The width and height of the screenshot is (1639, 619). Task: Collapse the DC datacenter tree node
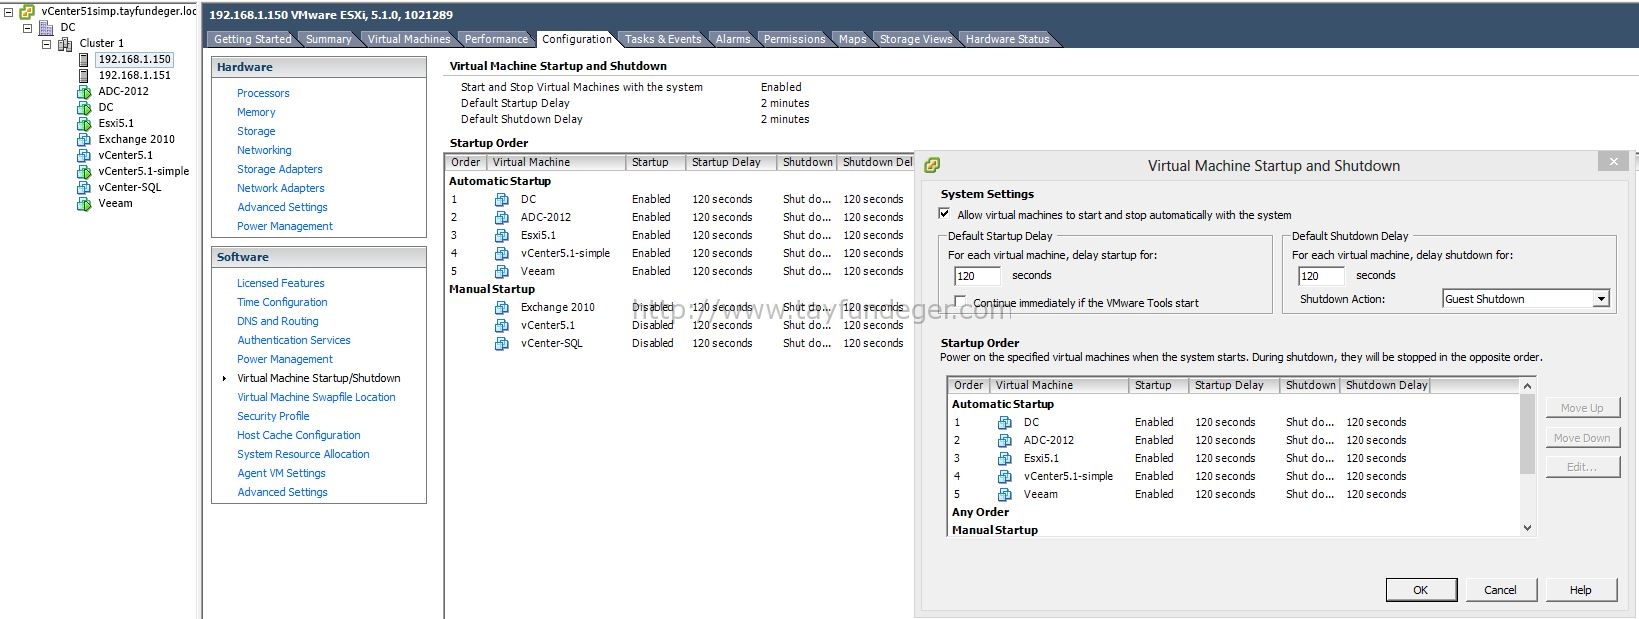[x=28, y=28]
